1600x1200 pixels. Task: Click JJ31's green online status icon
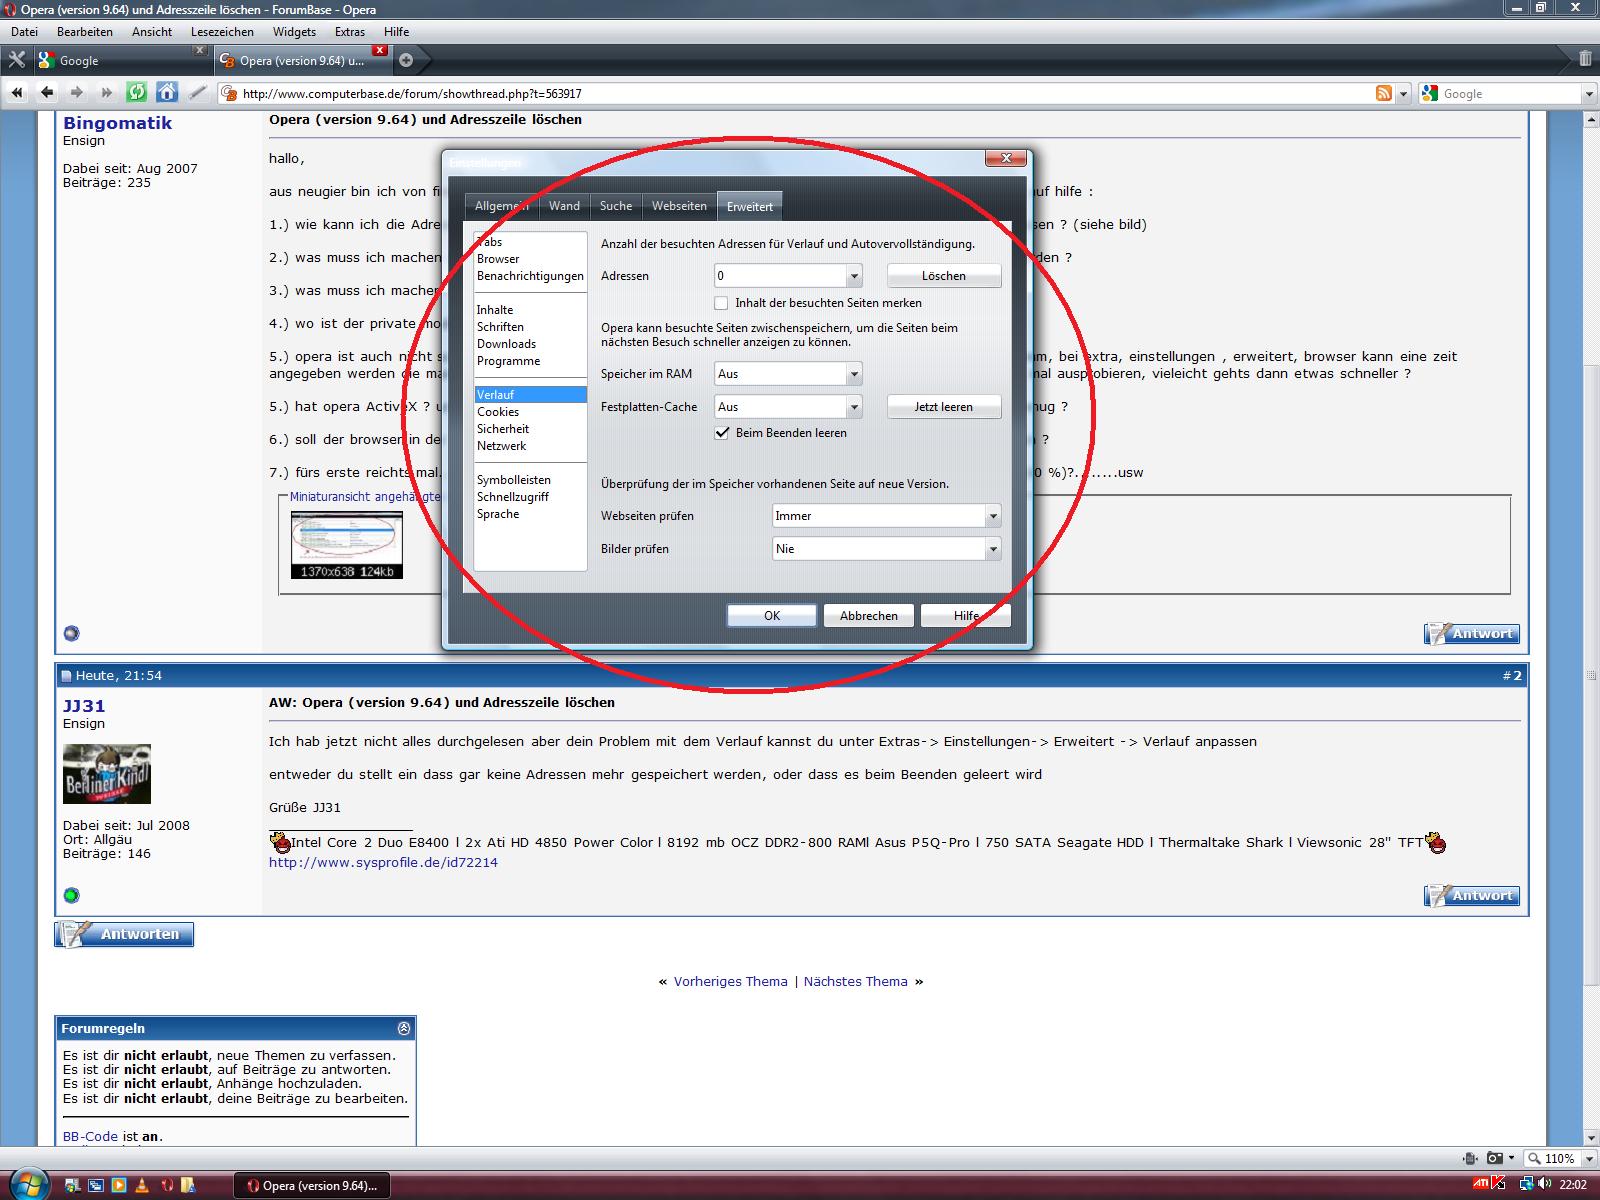tap(71, 895)
